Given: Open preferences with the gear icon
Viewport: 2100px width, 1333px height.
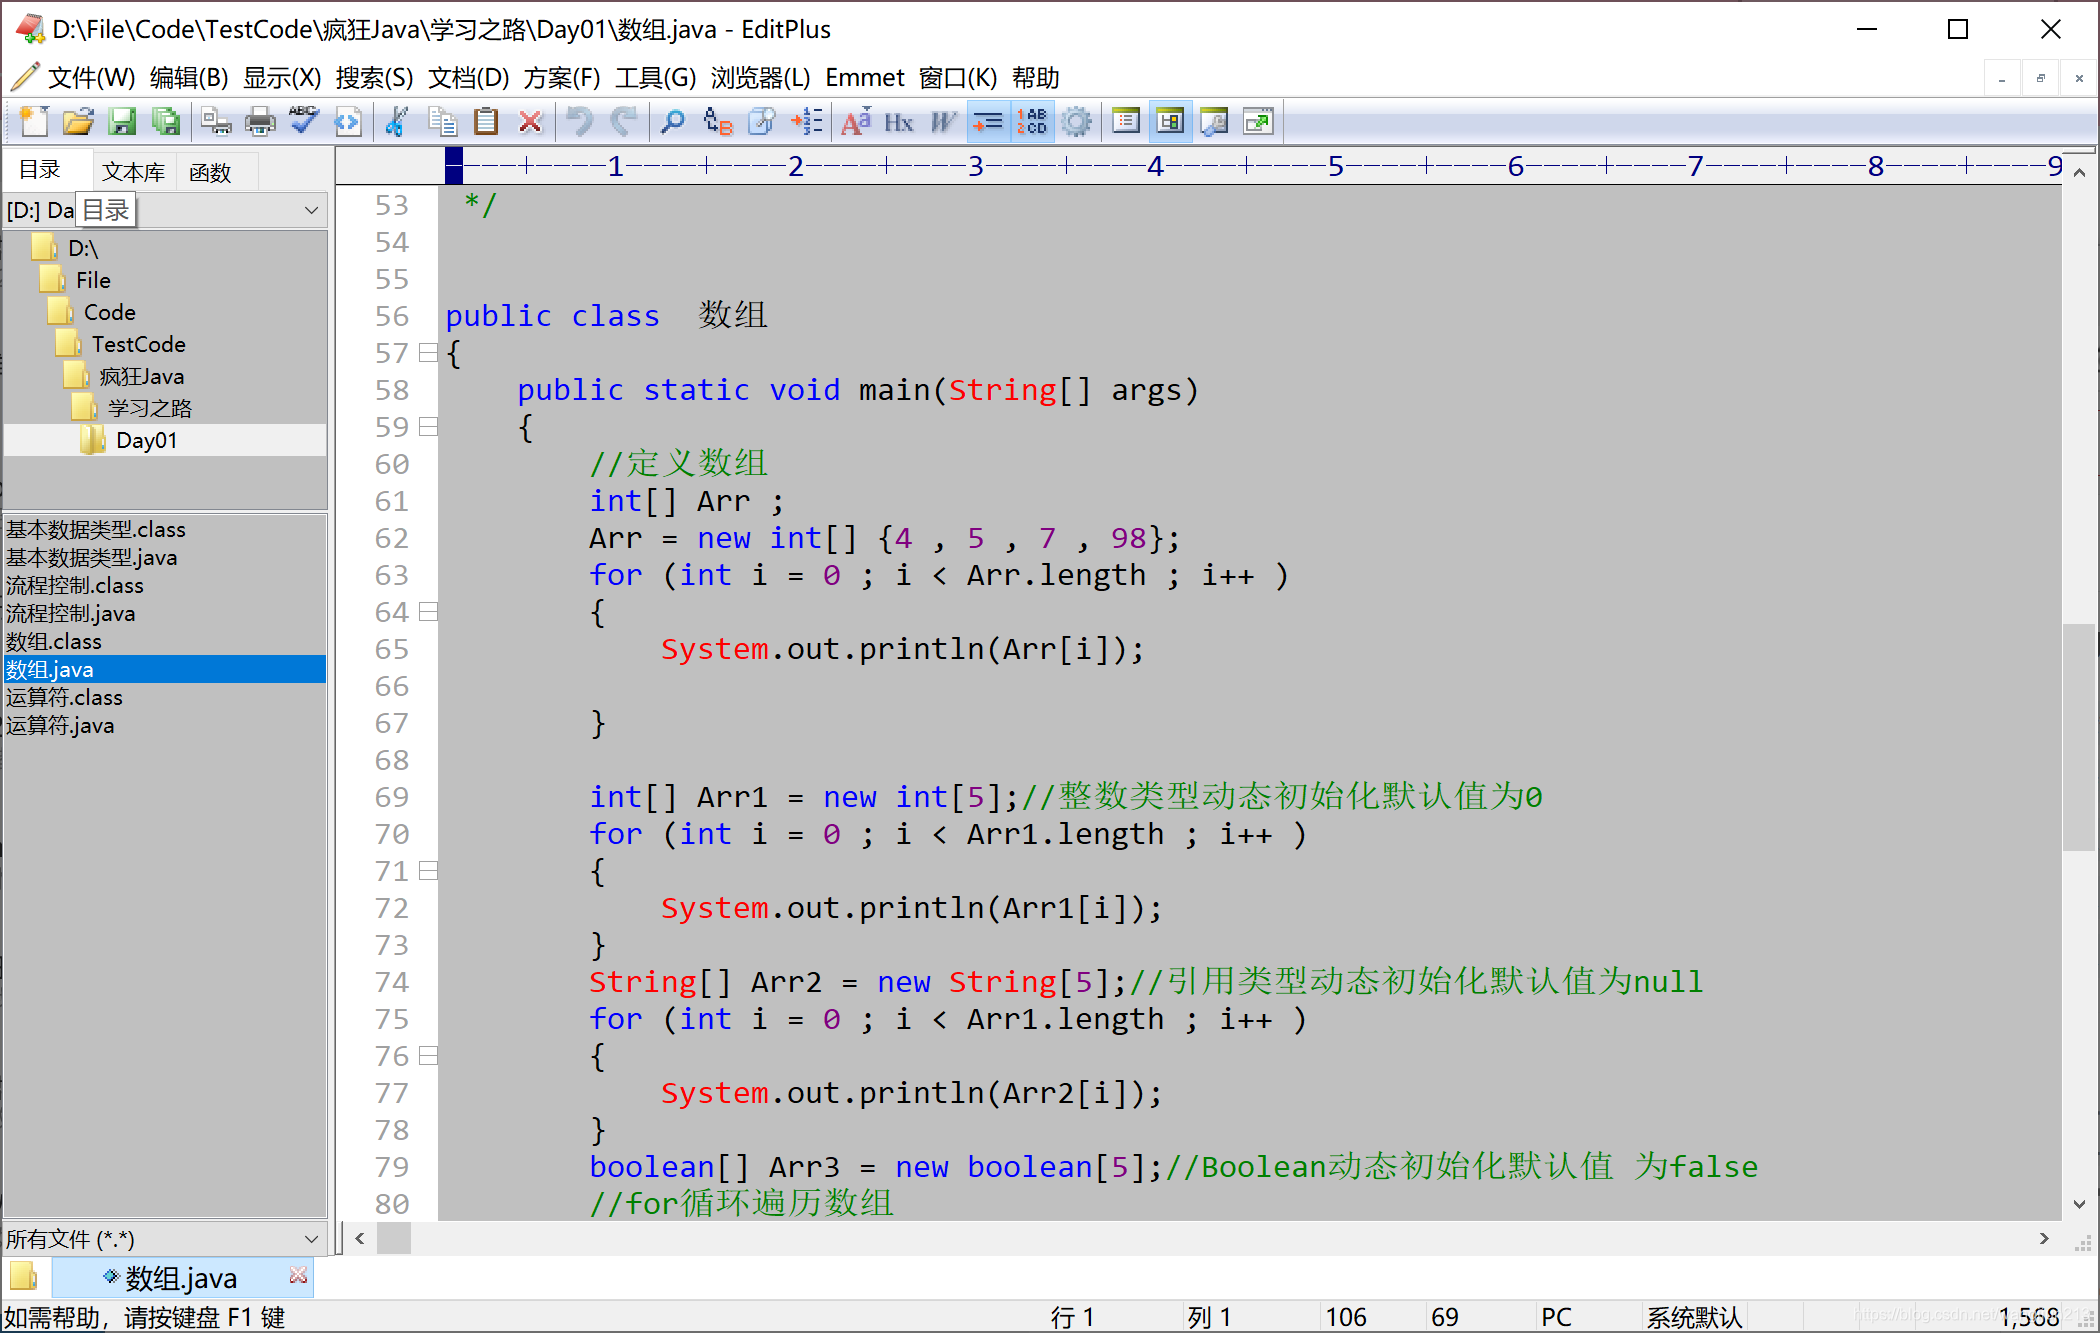Looking at the screenshot, I should click(x=1076, y=122).
